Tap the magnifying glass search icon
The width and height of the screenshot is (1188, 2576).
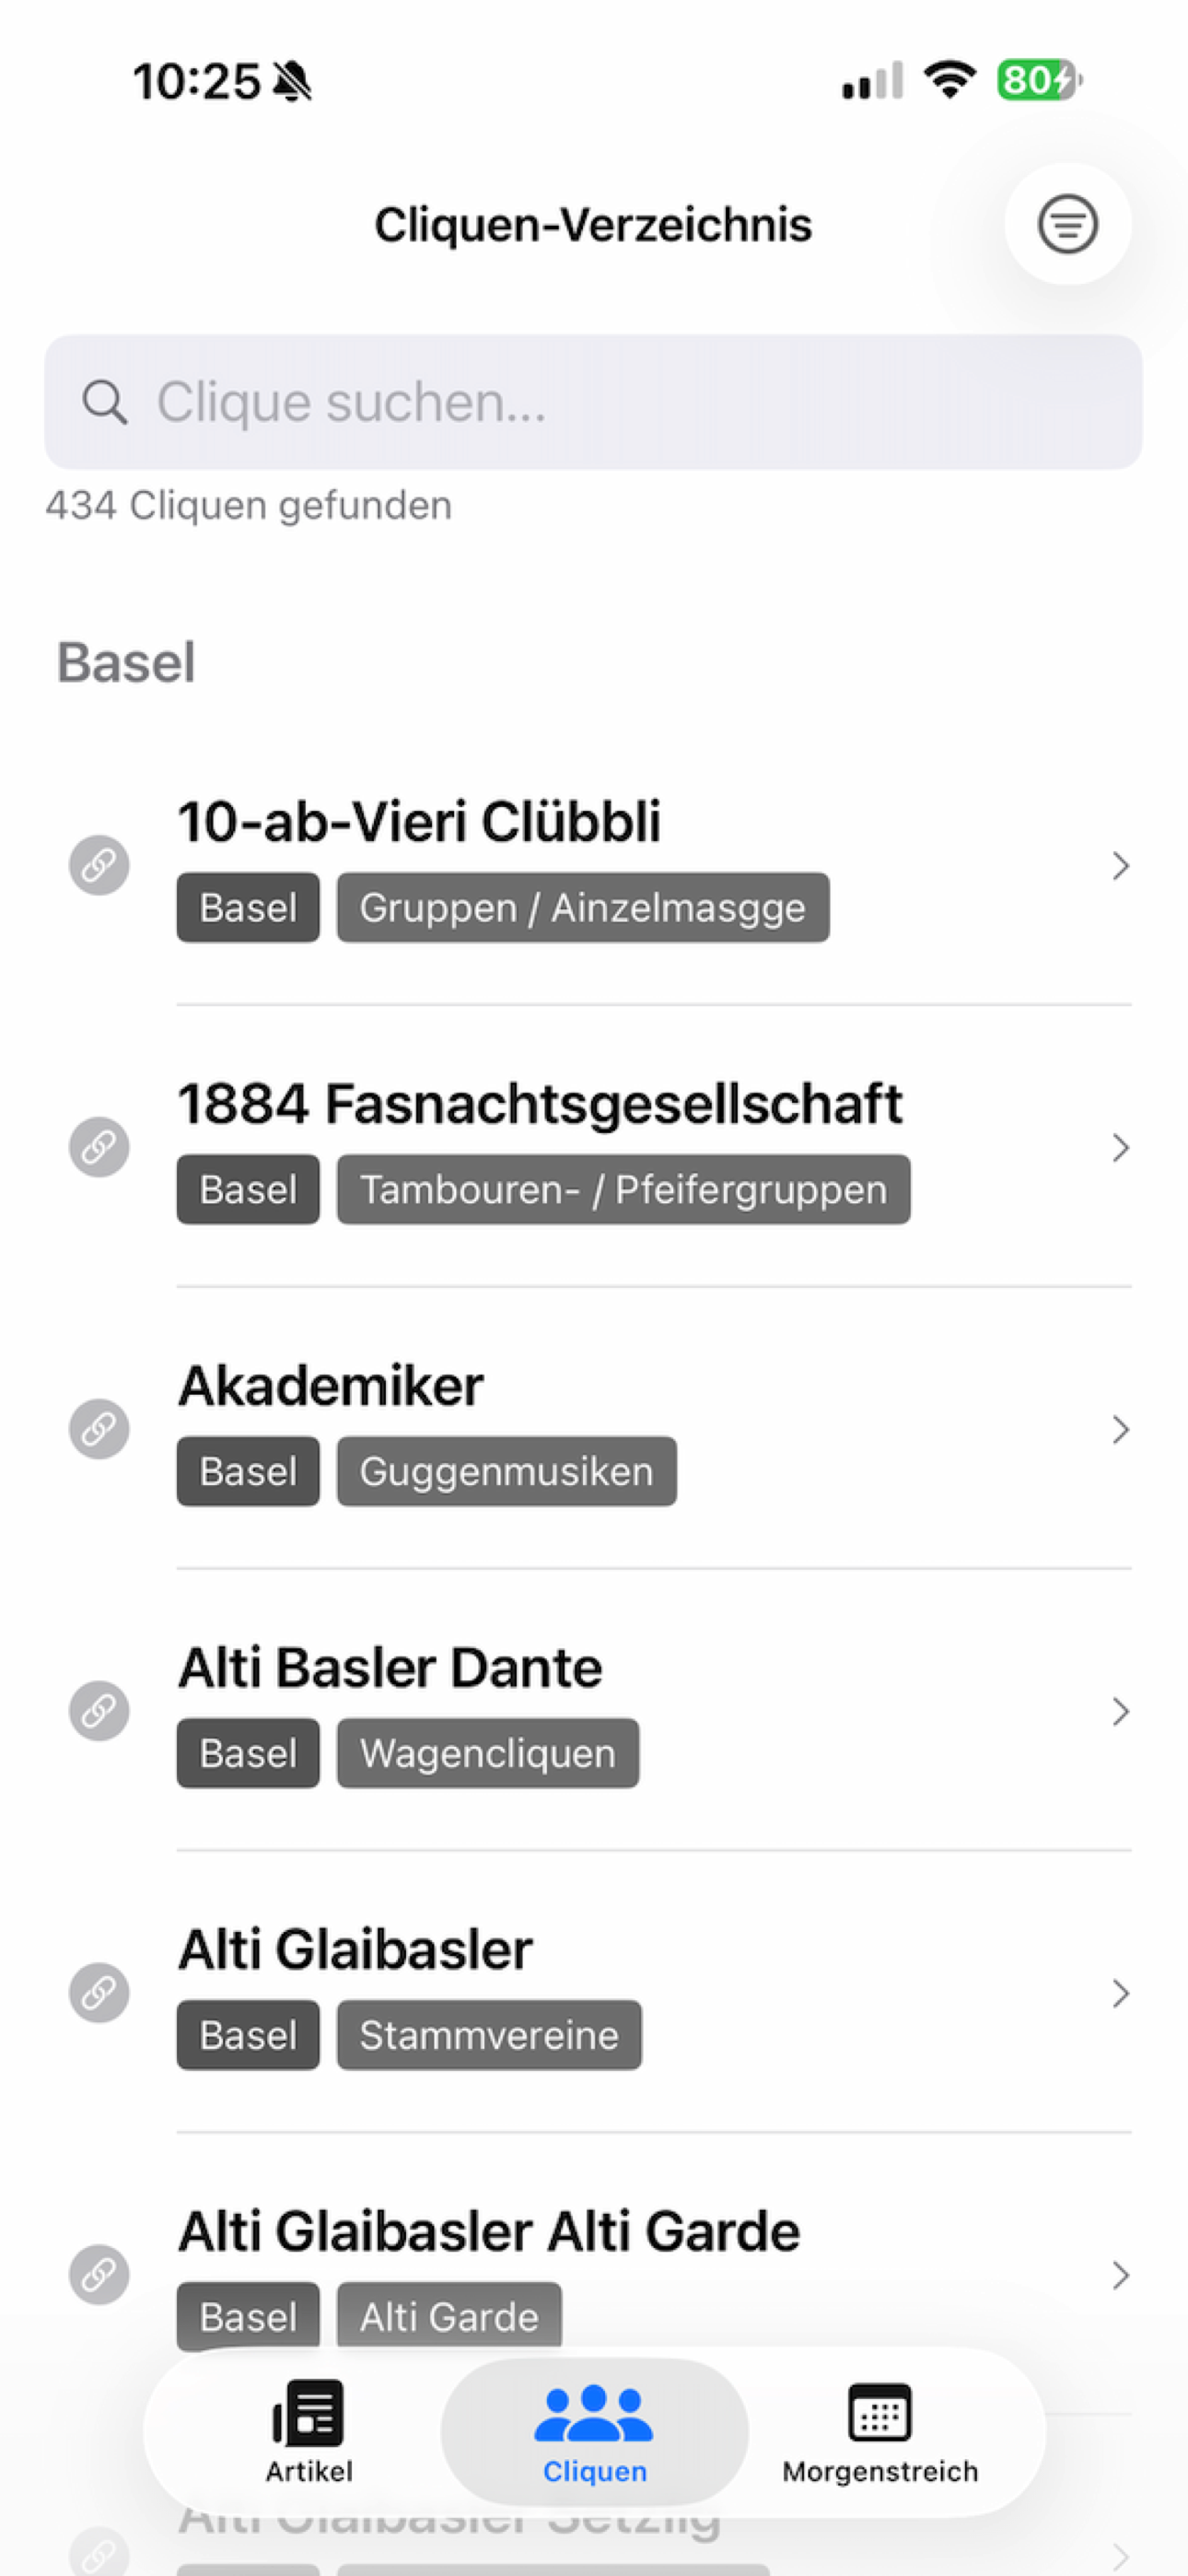point(104,402)
